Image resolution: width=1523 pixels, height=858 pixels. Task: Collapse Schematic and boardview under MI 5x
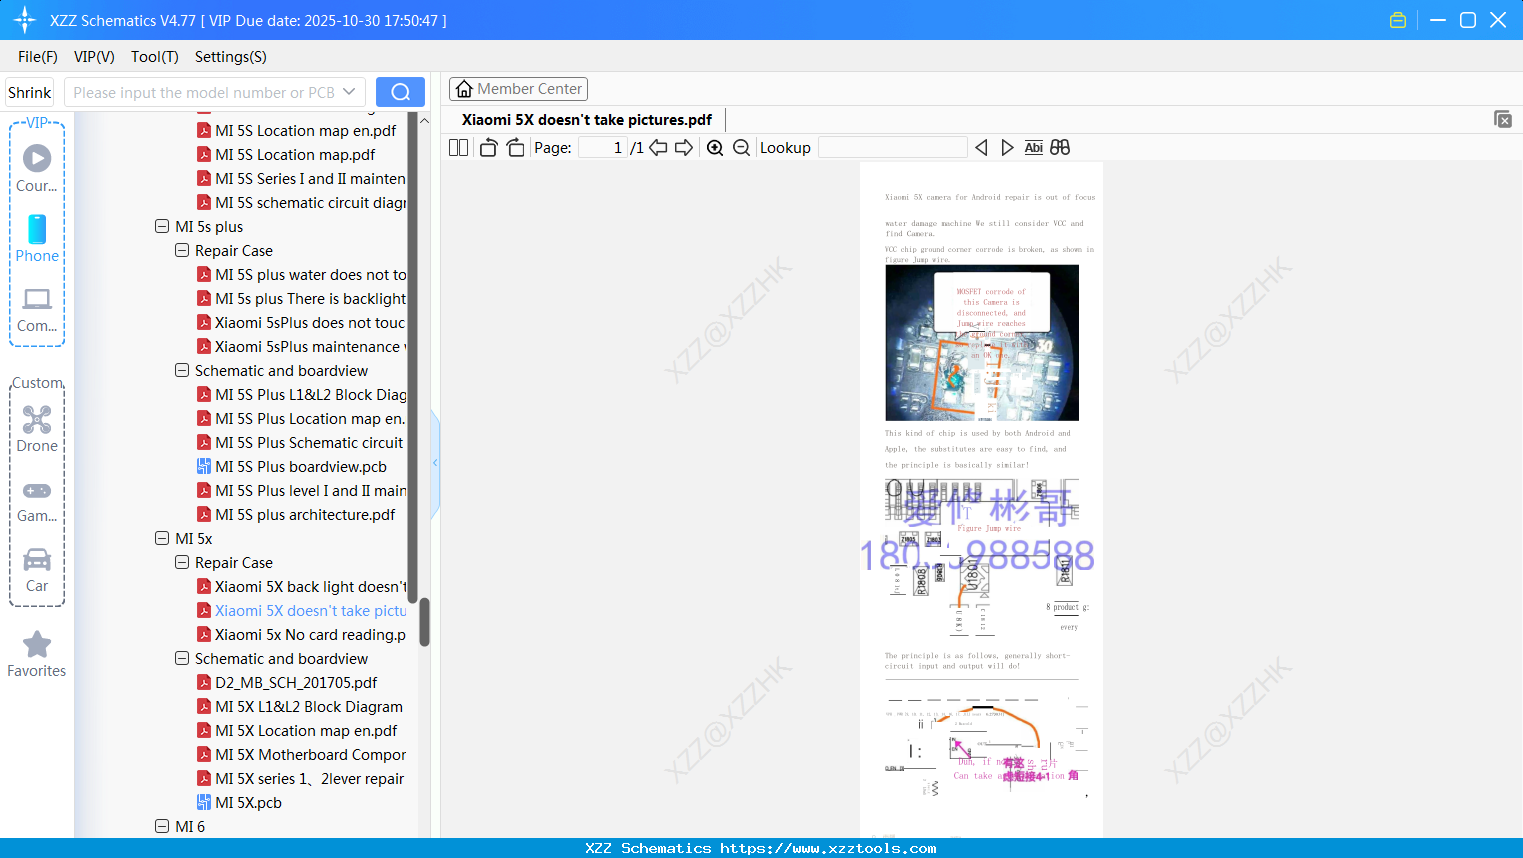[x=182, y=659]
